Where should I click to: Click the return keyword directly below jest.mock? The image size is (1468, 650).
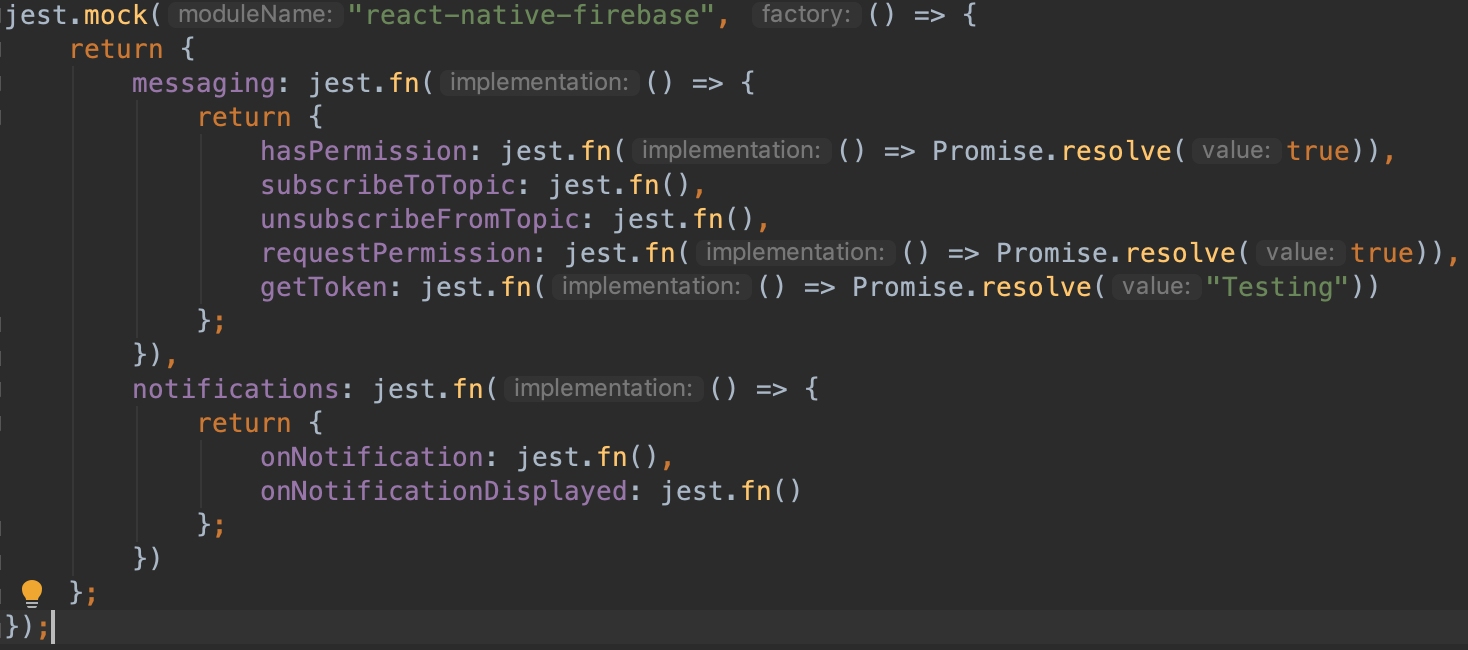[x=116, y=49]
